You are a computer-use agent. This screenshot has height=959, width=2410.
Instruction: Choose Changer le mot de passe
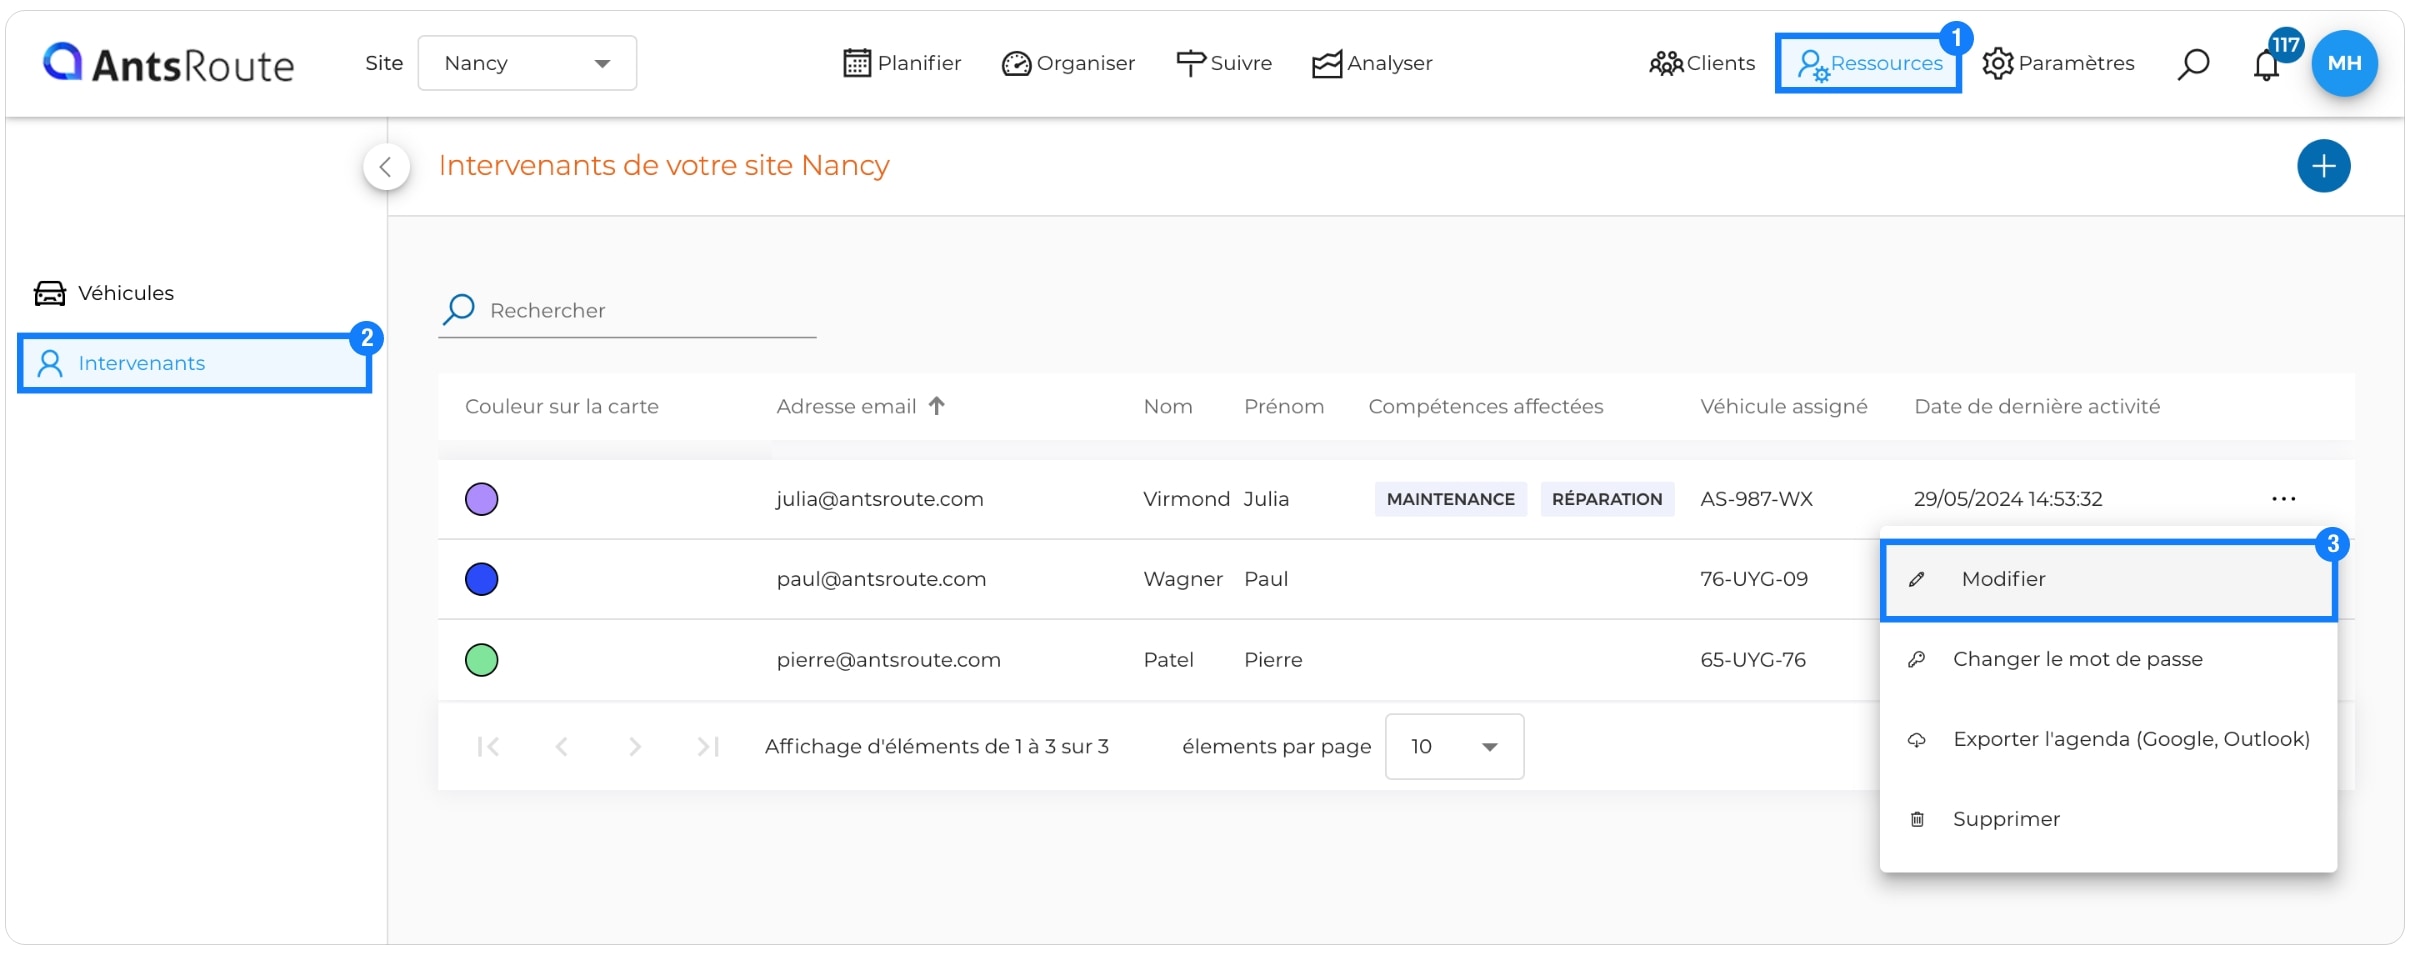tap(2108, 659)
